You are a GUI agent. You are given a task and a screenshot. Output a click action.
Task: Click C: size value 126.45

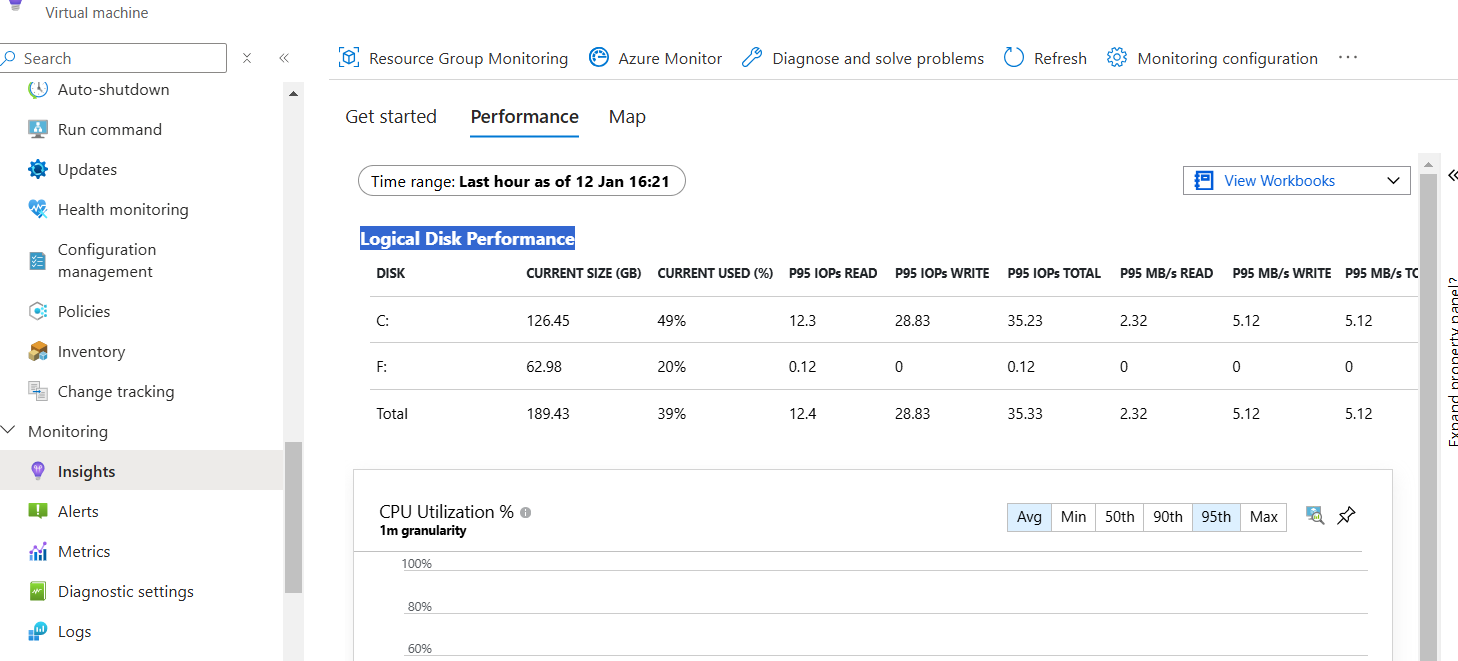coord(547,321)
